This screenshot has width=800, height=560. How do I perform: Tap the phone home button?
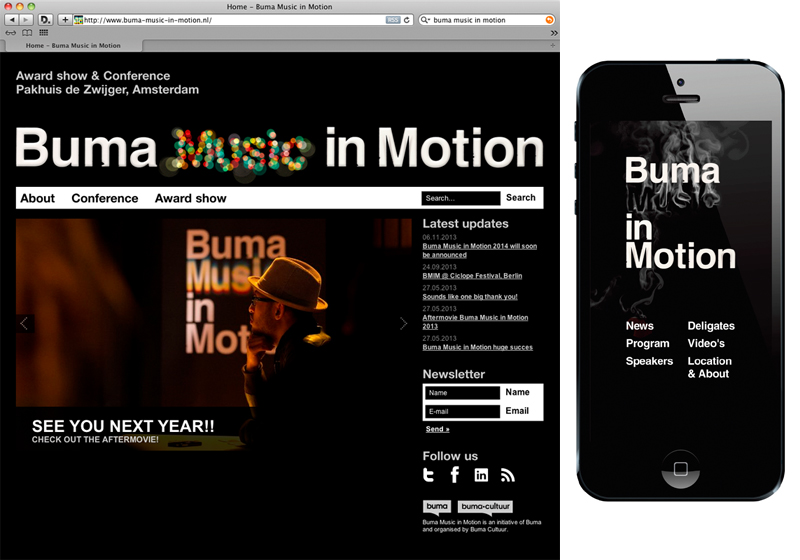(681, 469)
